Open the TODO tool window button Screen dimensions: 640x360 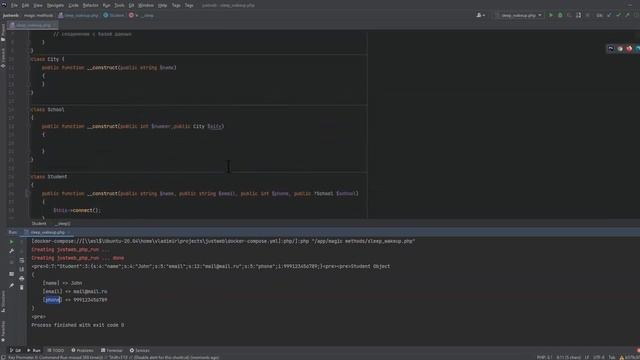[56, 350]
